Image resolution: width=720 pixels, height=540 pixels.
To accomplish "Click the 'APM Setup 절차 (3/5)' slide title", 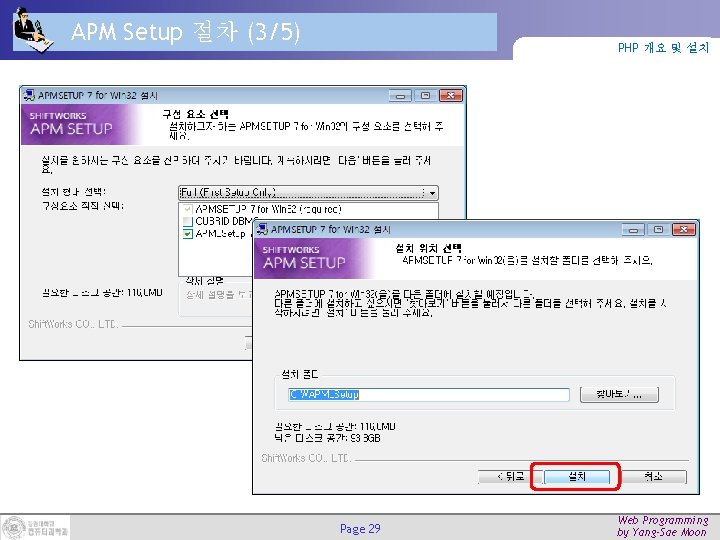I will click(186, 32).
